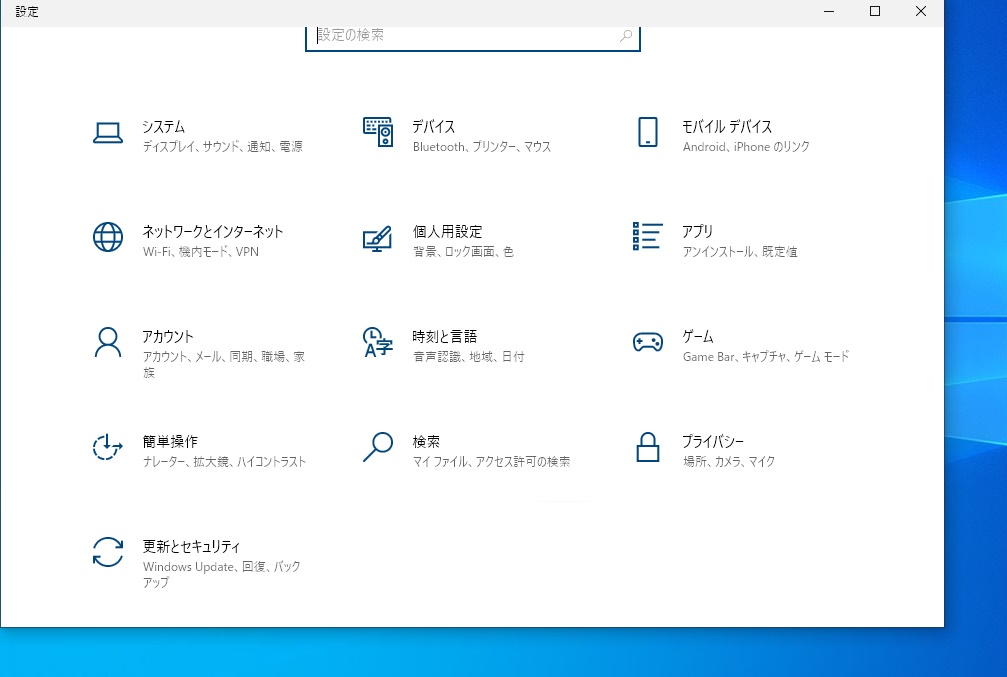Click the デバイス keyboard and speaker icon
The width and height of the screenshot is (1007, 677).
378,132
